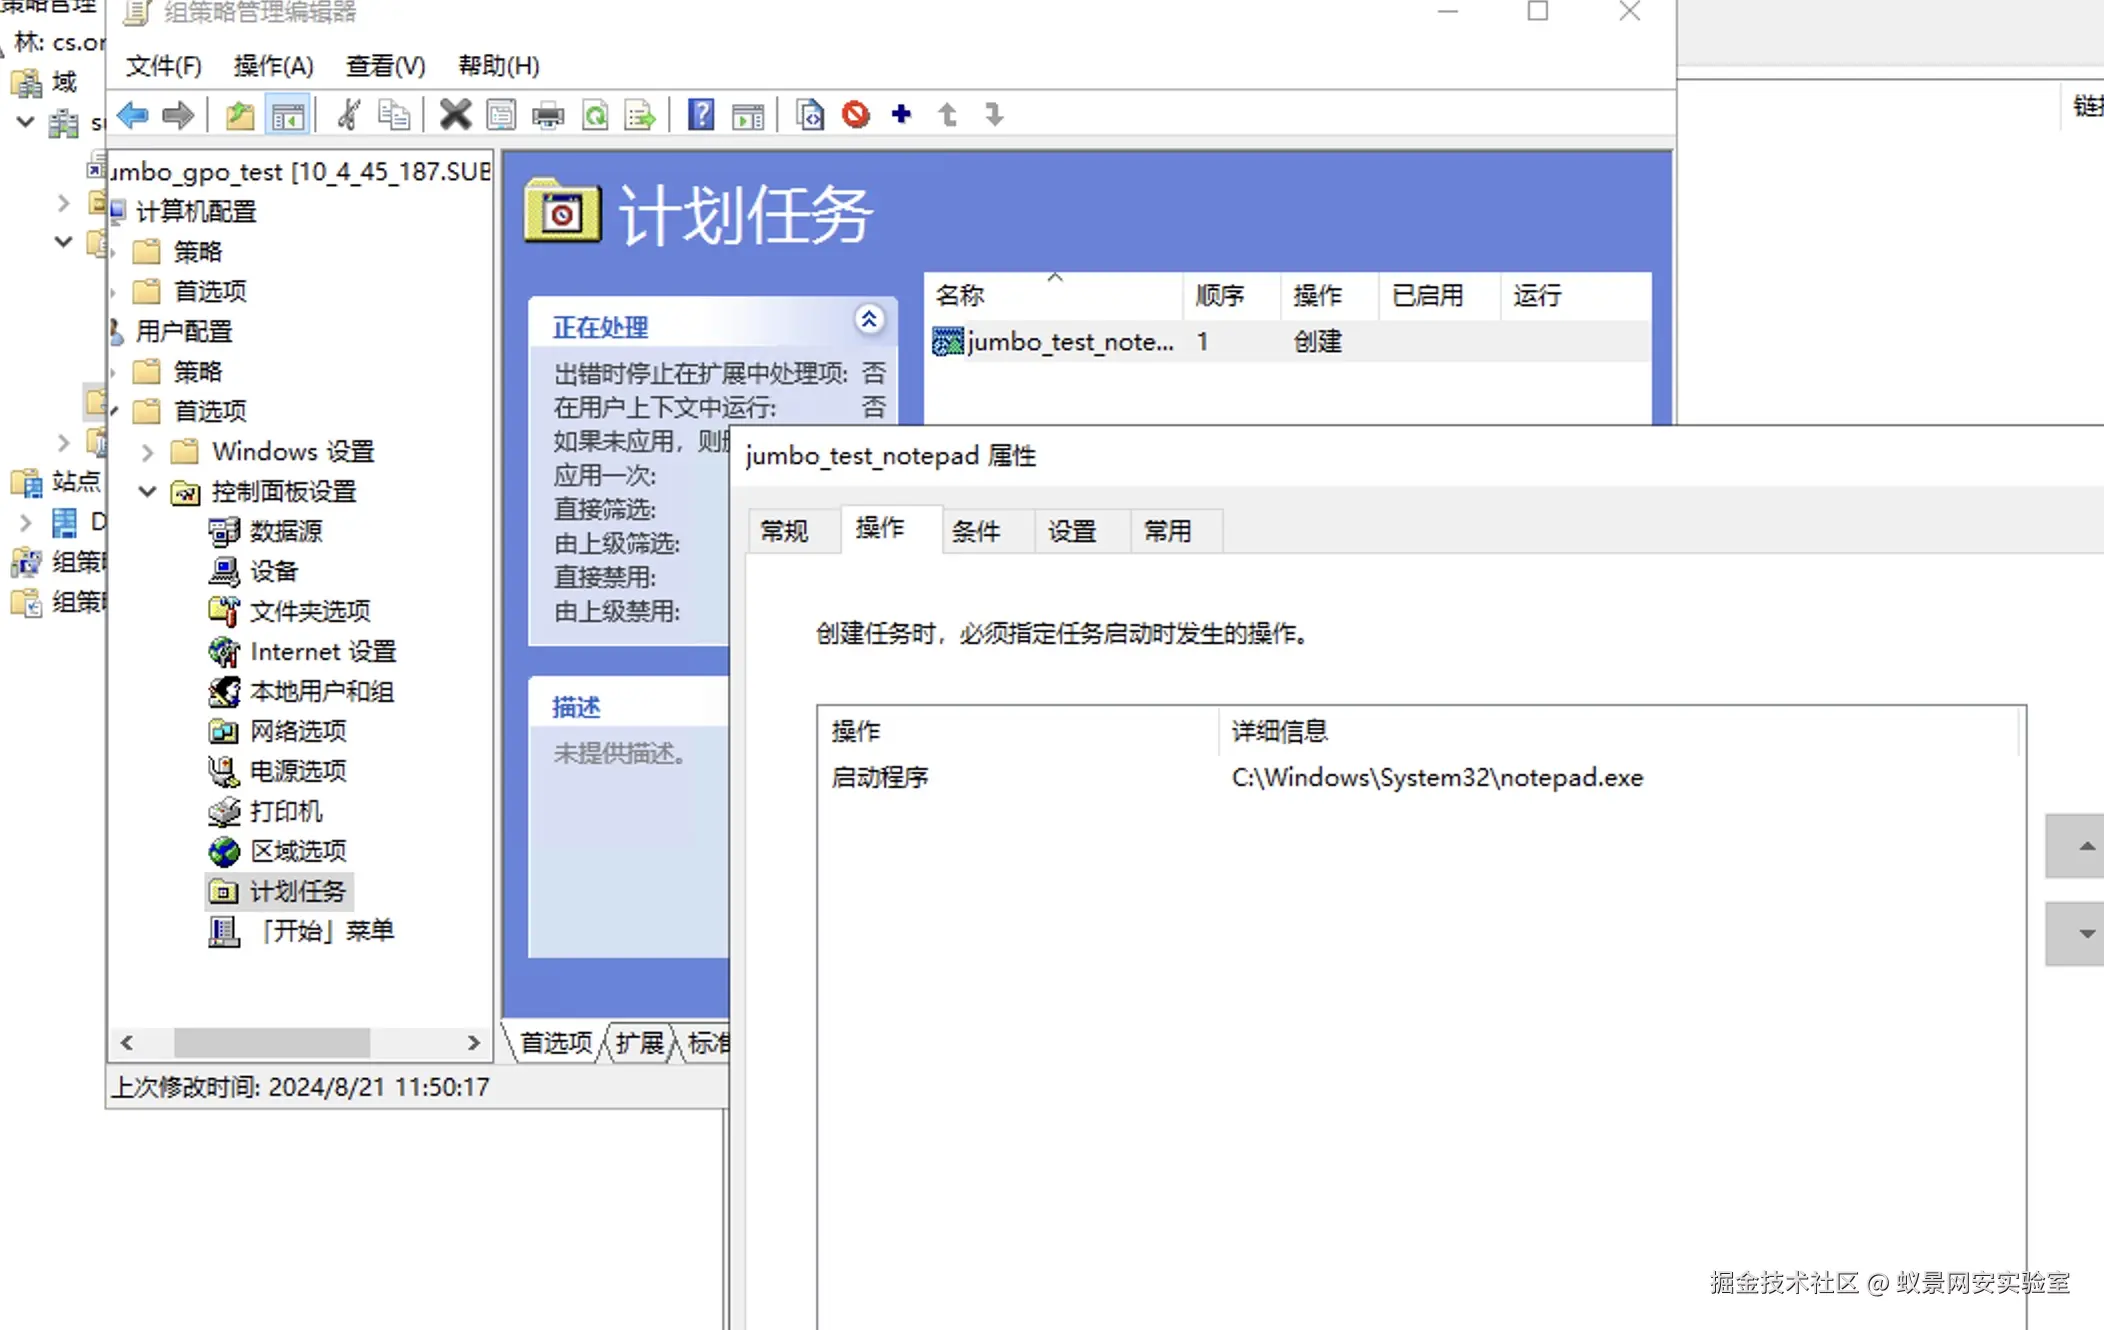Click the Up one level folder icon
2104x1330 pixels.
[239, 115]
